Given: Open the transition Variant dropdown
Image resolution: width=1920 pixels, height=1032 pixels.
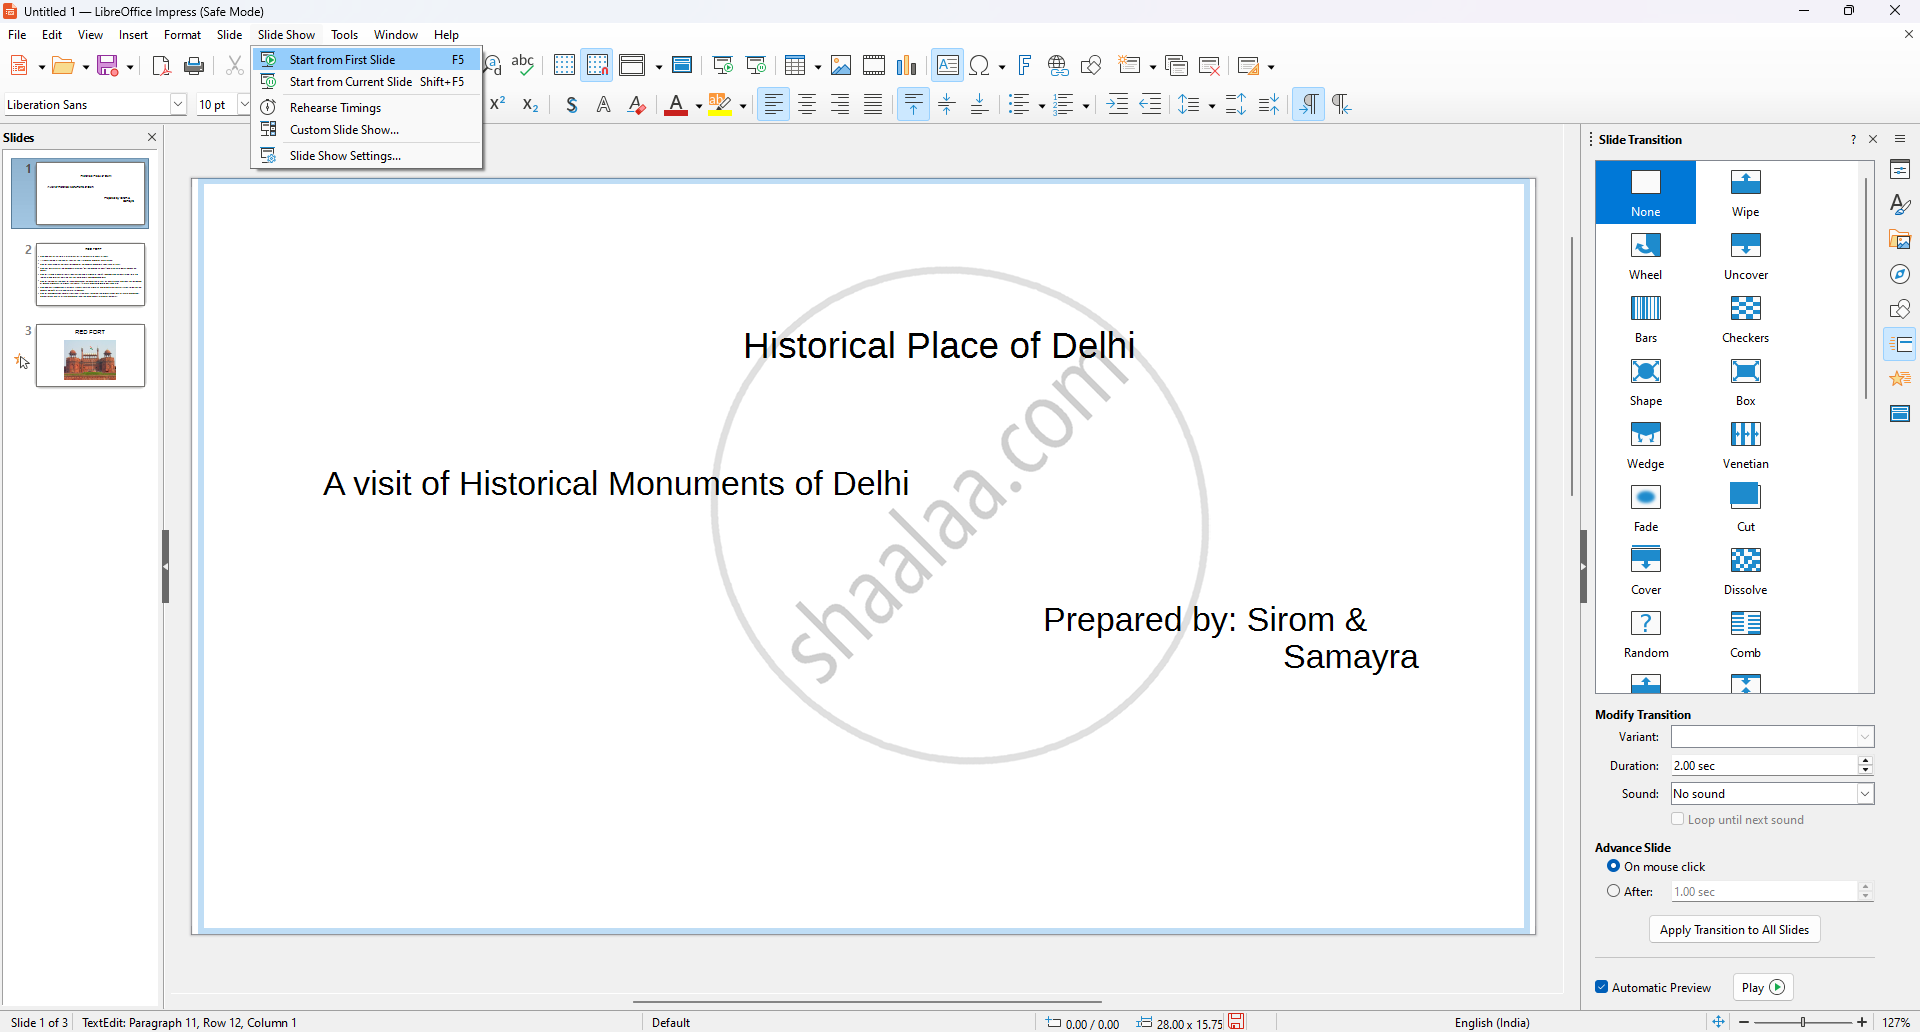Looking at the screenshot, I should [1865, 737].
